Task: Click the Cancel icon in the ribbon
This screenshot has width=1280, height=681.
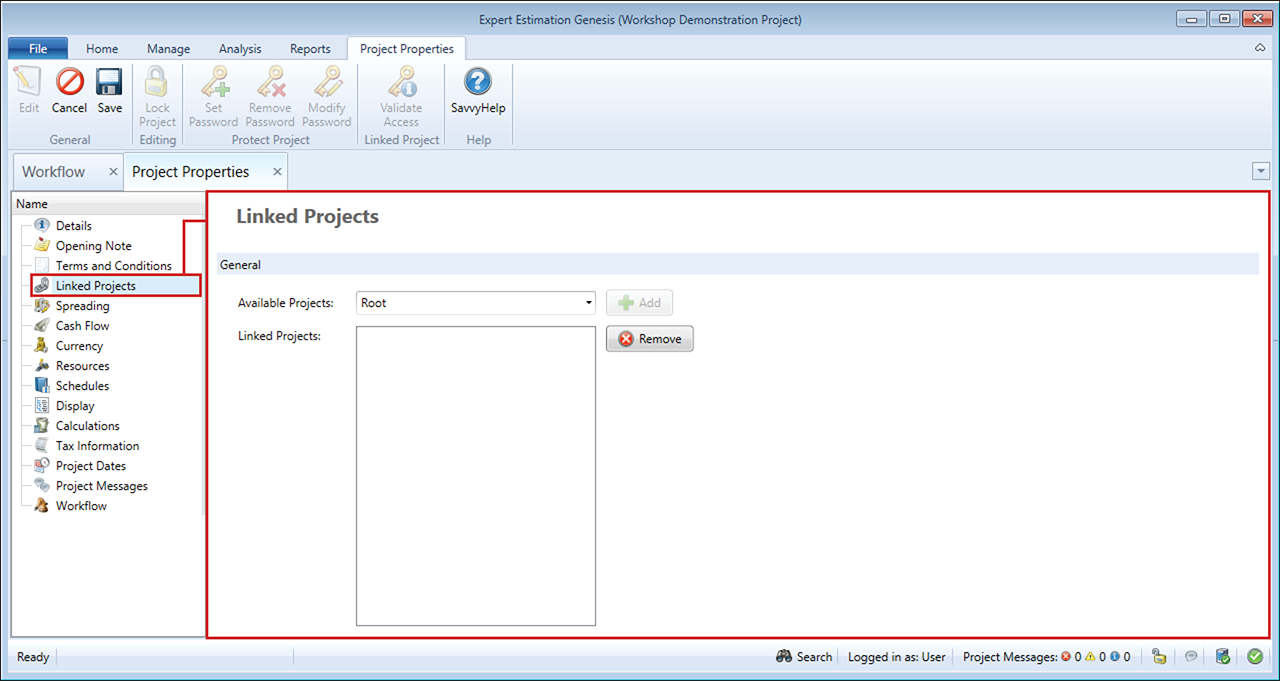Action: pyautogui.click(x=69, y=82)
